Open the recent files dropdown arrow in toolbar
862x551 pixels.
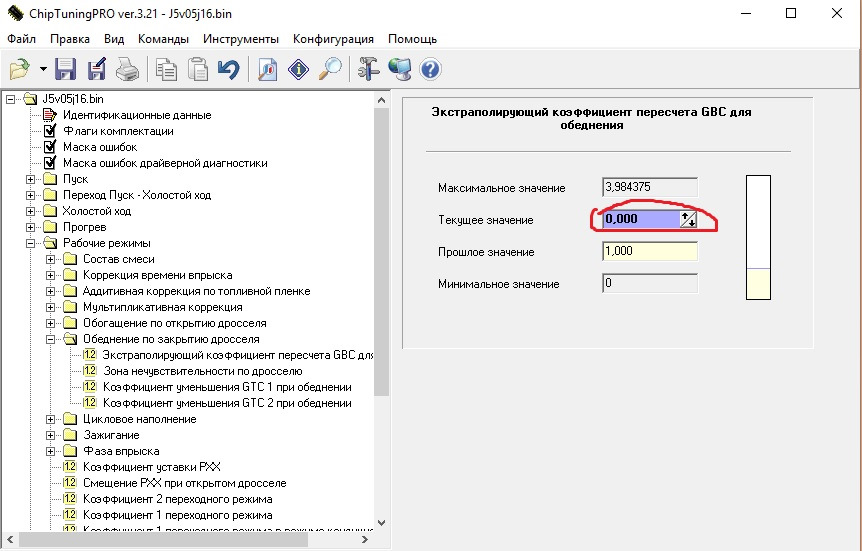(x=43, y=69)
